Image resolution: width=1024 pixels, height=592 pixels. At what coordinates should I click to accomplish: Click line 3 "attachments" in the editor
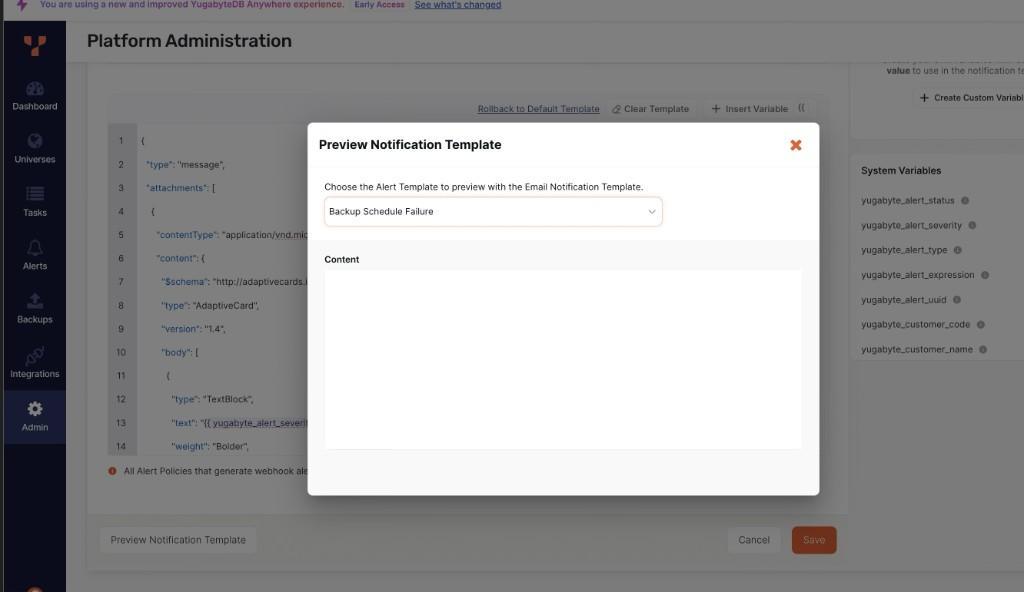click(x=180, y=188)
